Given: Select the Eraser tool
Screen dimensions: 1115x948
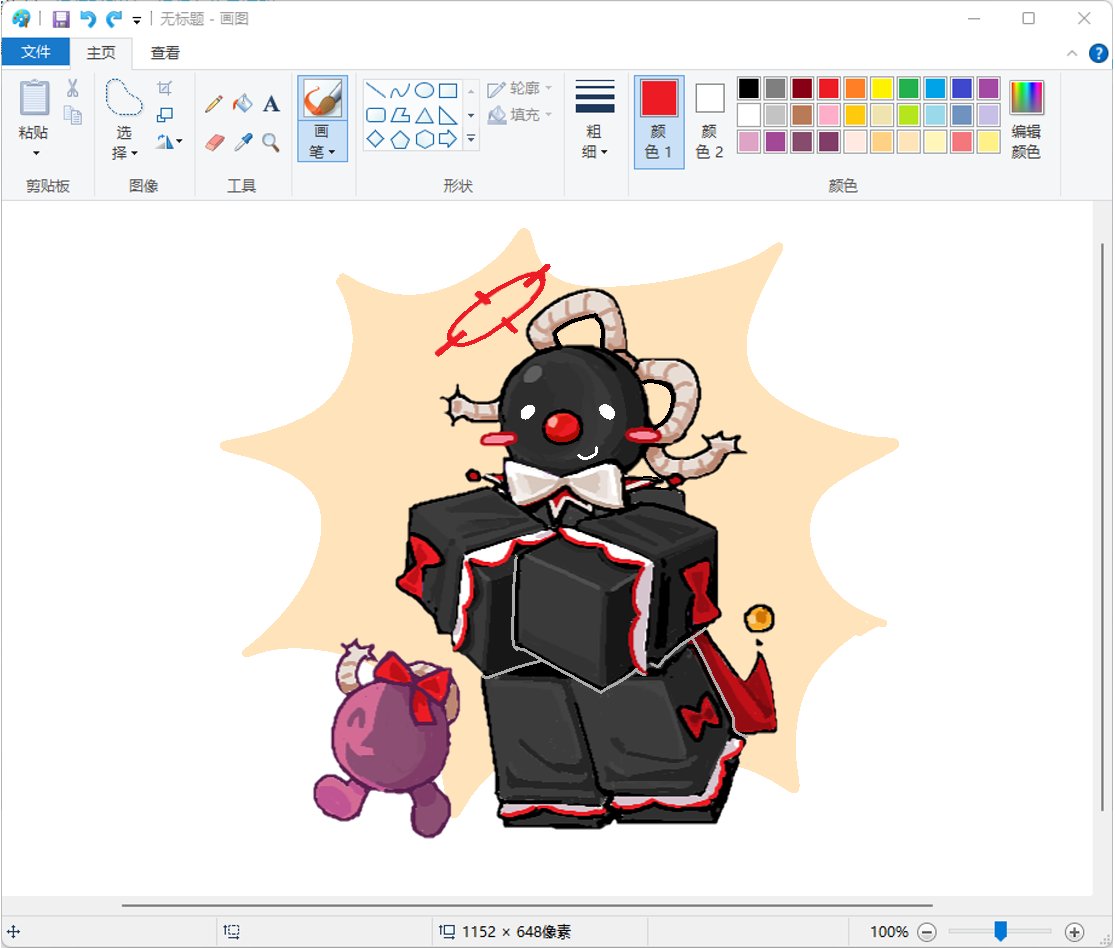Looking at the screenshot, I should tap(214, 142).
